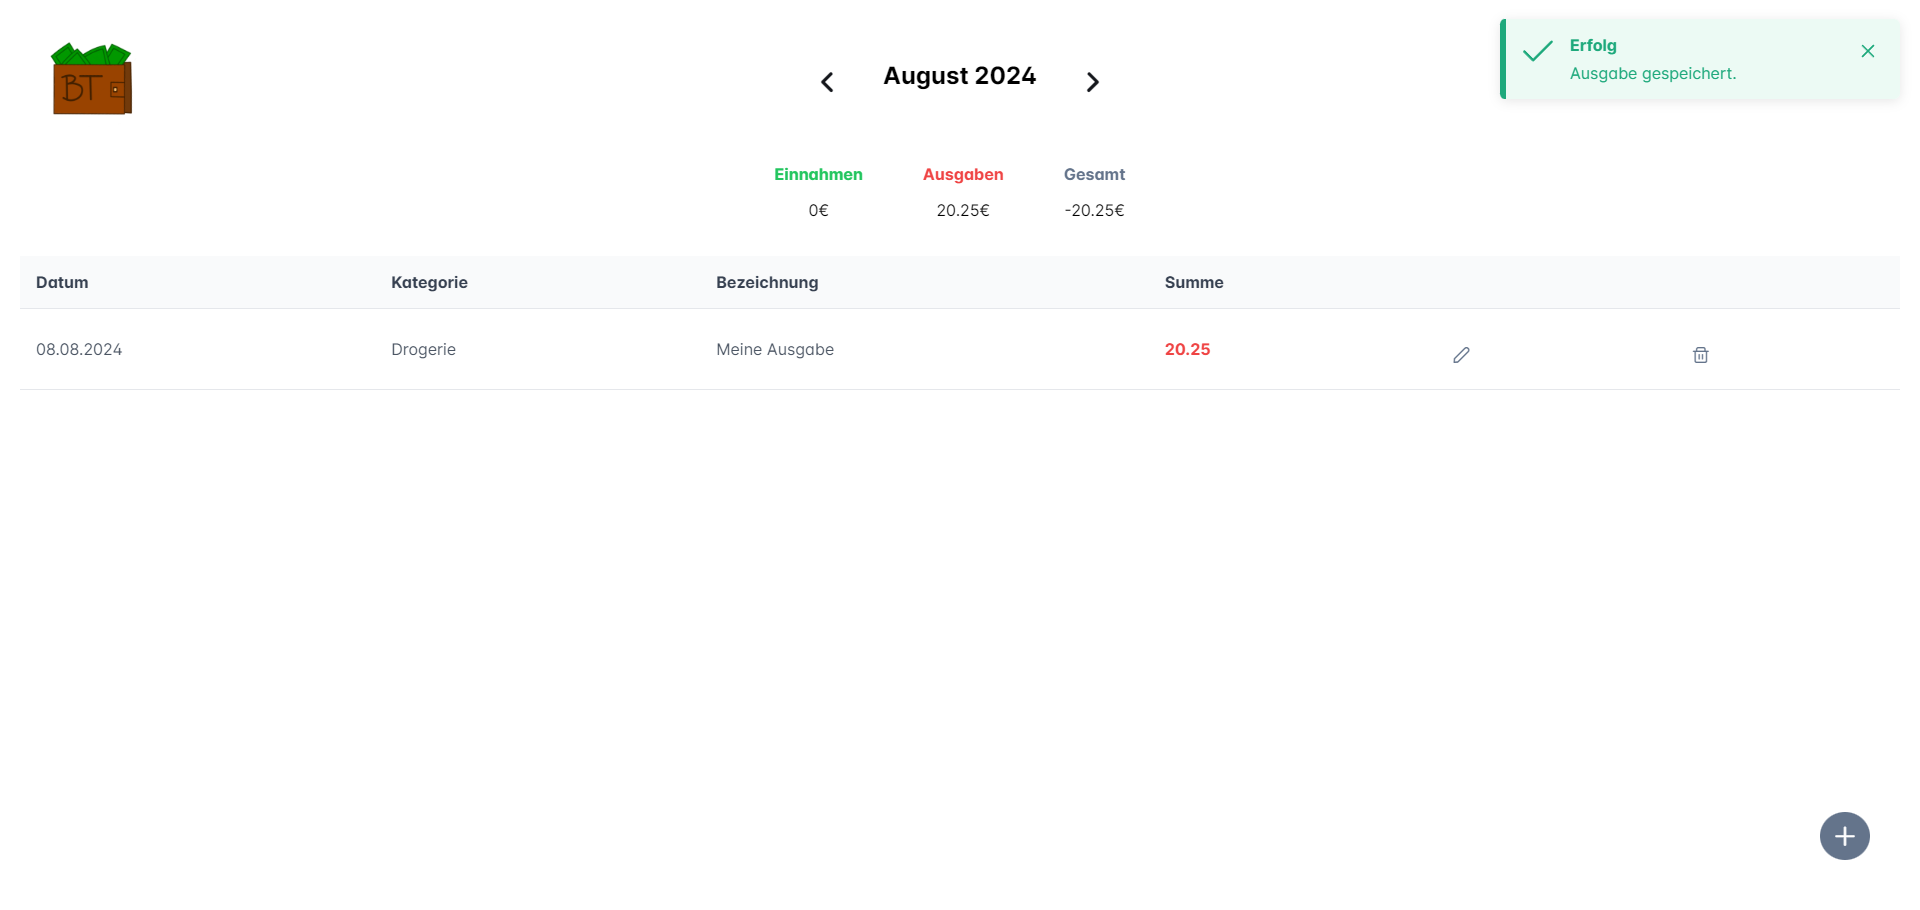Go to the previous month
1920x910 pixels.
pos(827,82)
